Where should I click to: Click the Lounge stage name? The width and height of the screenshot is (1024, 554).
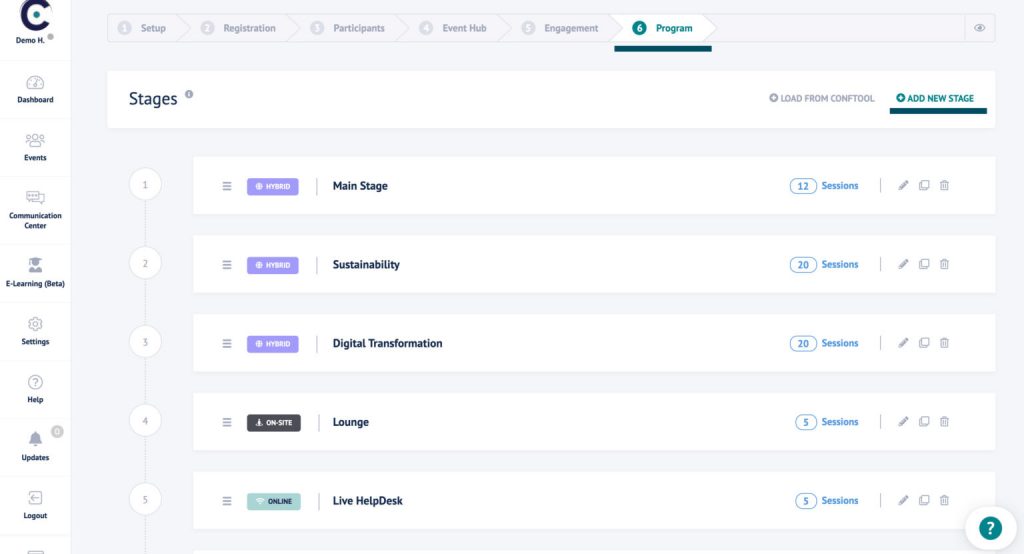pos(351,422)
